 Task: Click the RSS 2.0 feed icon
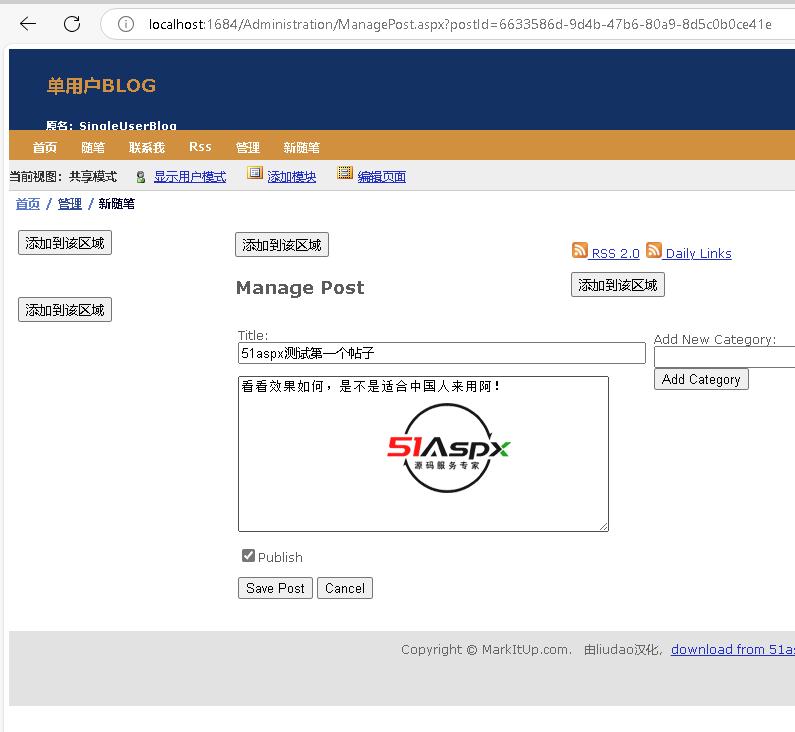(x=580, y=250)
